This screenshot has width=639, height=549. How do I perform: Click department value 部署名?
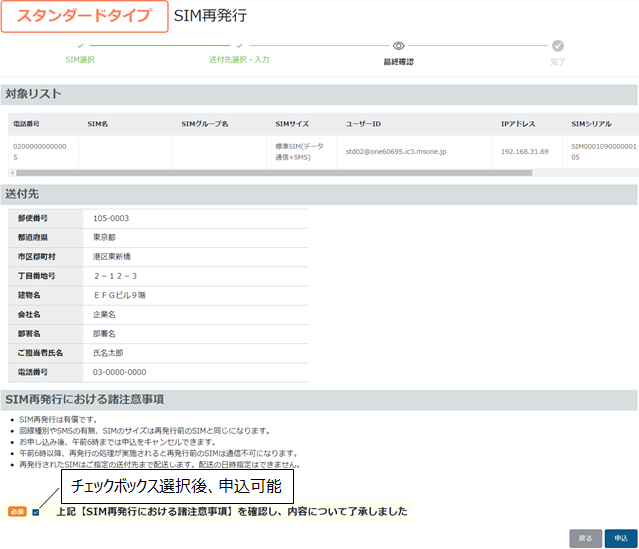[x=104, y=334]
